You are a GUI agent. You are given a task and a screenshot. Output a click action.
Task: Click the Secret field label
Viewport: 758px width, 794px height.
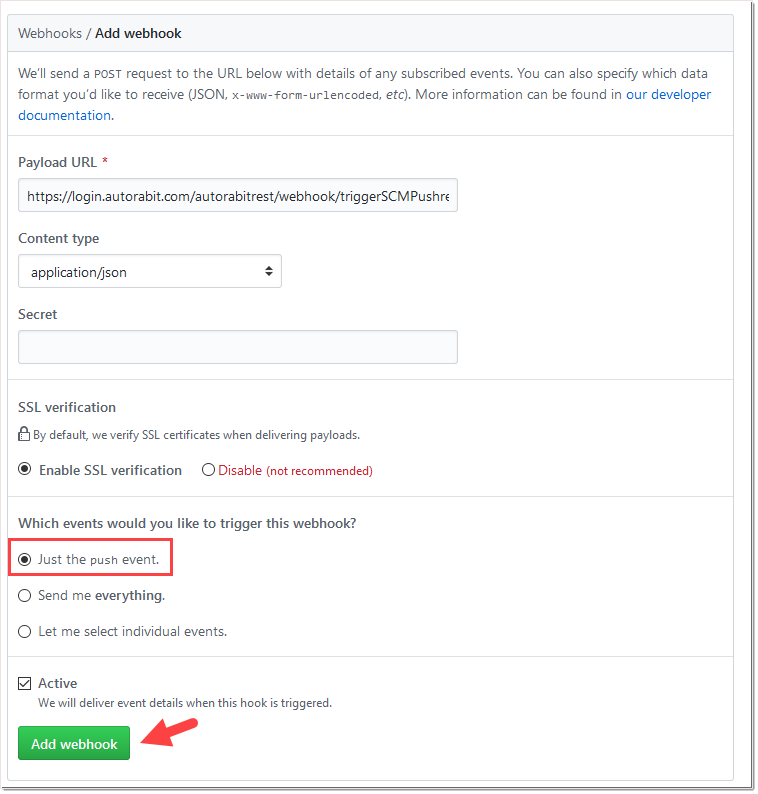coord(38,314)
